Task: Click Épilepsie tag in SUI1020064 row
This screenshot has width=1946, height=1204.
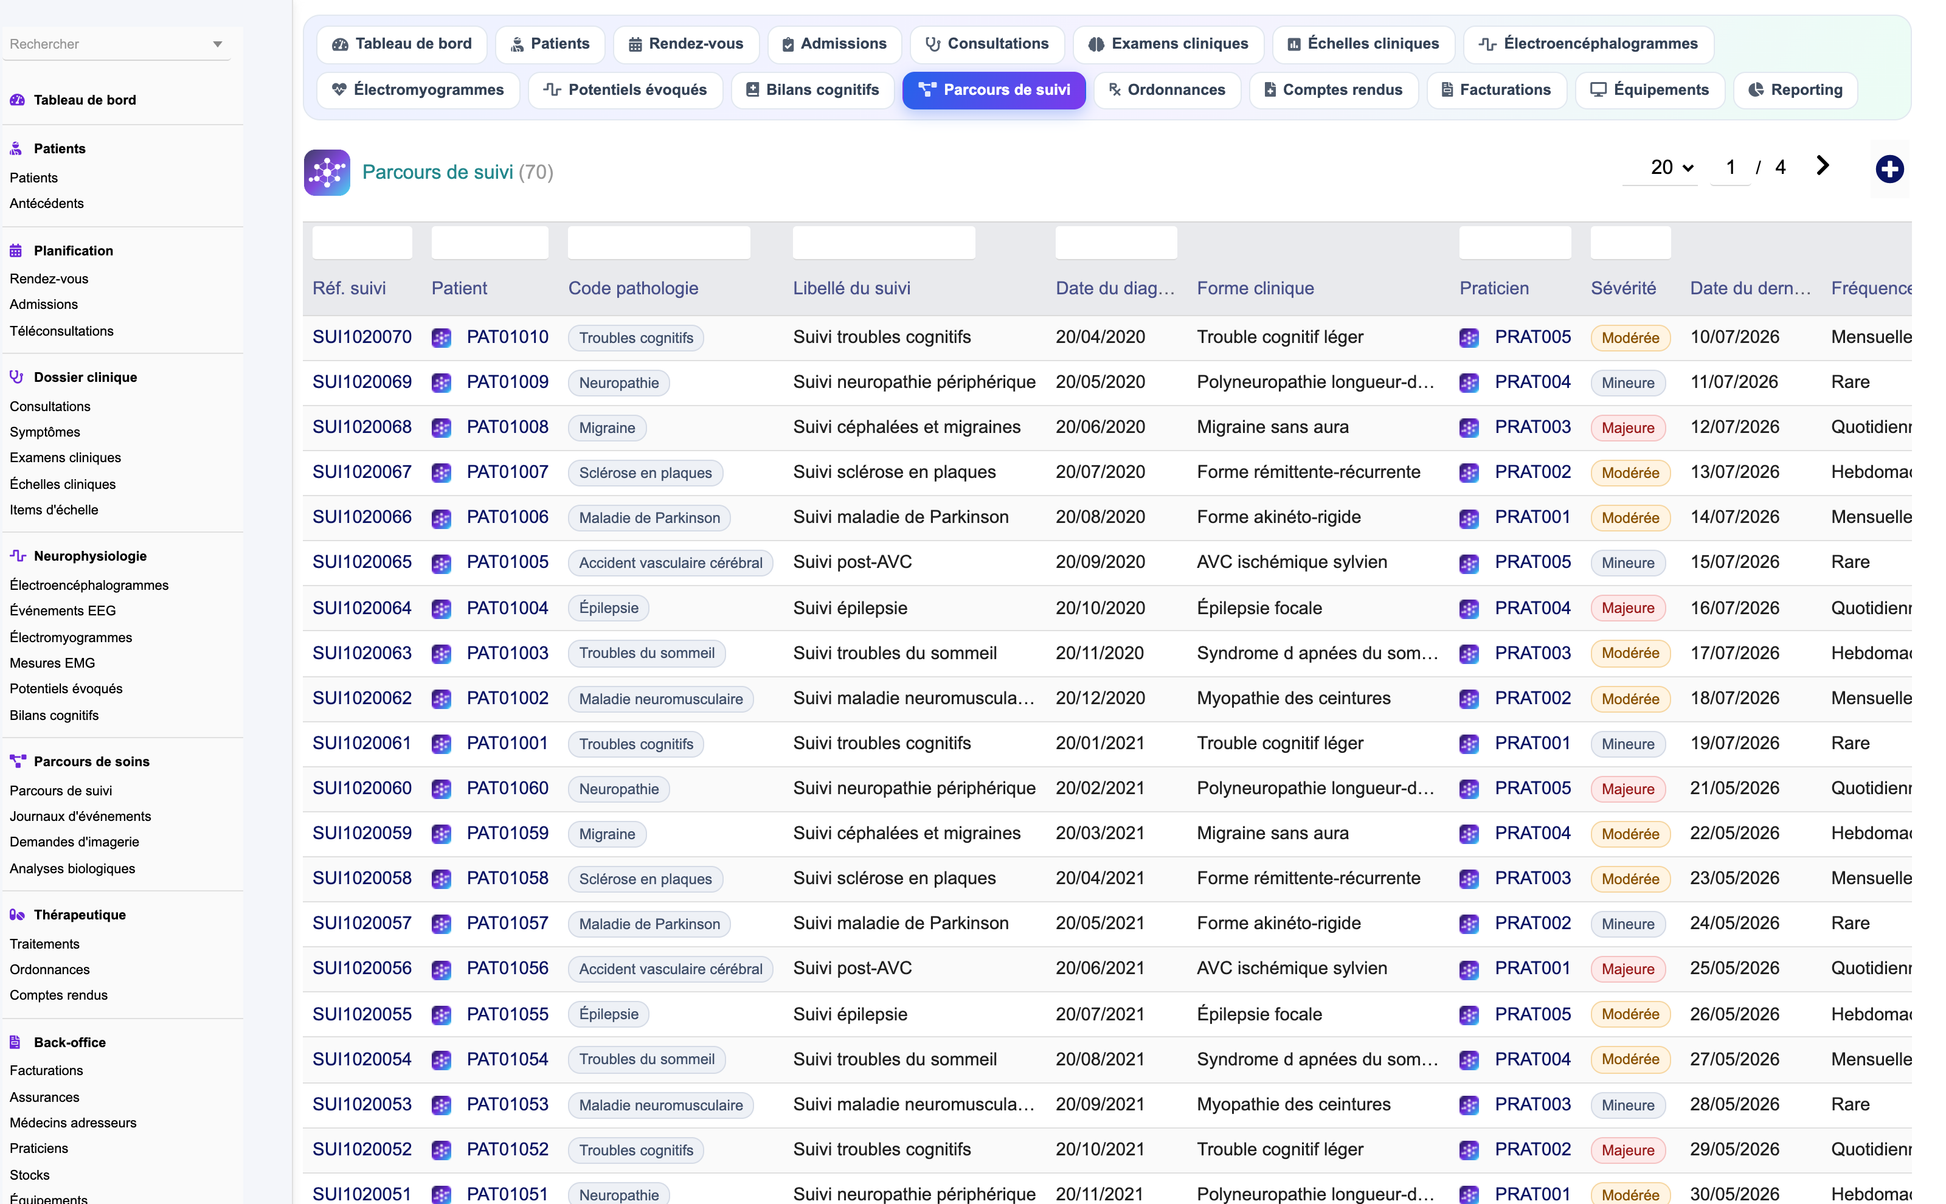Action: pyautogui.click(x=609, y=608)
